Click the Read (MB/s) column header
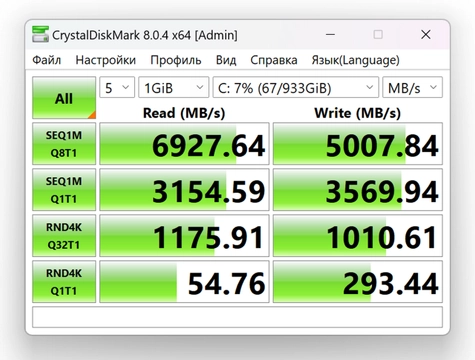 tap(184, 113)
